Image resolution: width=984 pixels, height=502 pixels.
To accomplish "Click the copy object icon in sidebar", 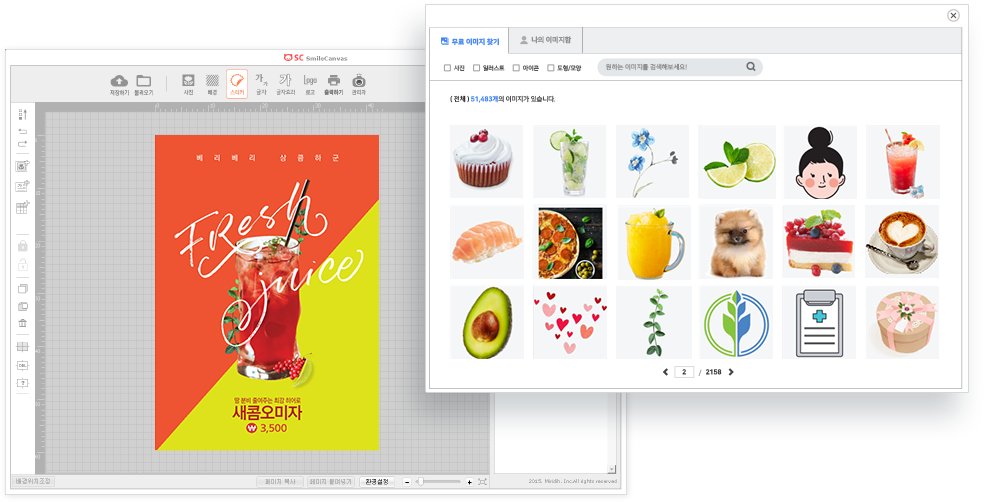I will [x=23, y=289].
